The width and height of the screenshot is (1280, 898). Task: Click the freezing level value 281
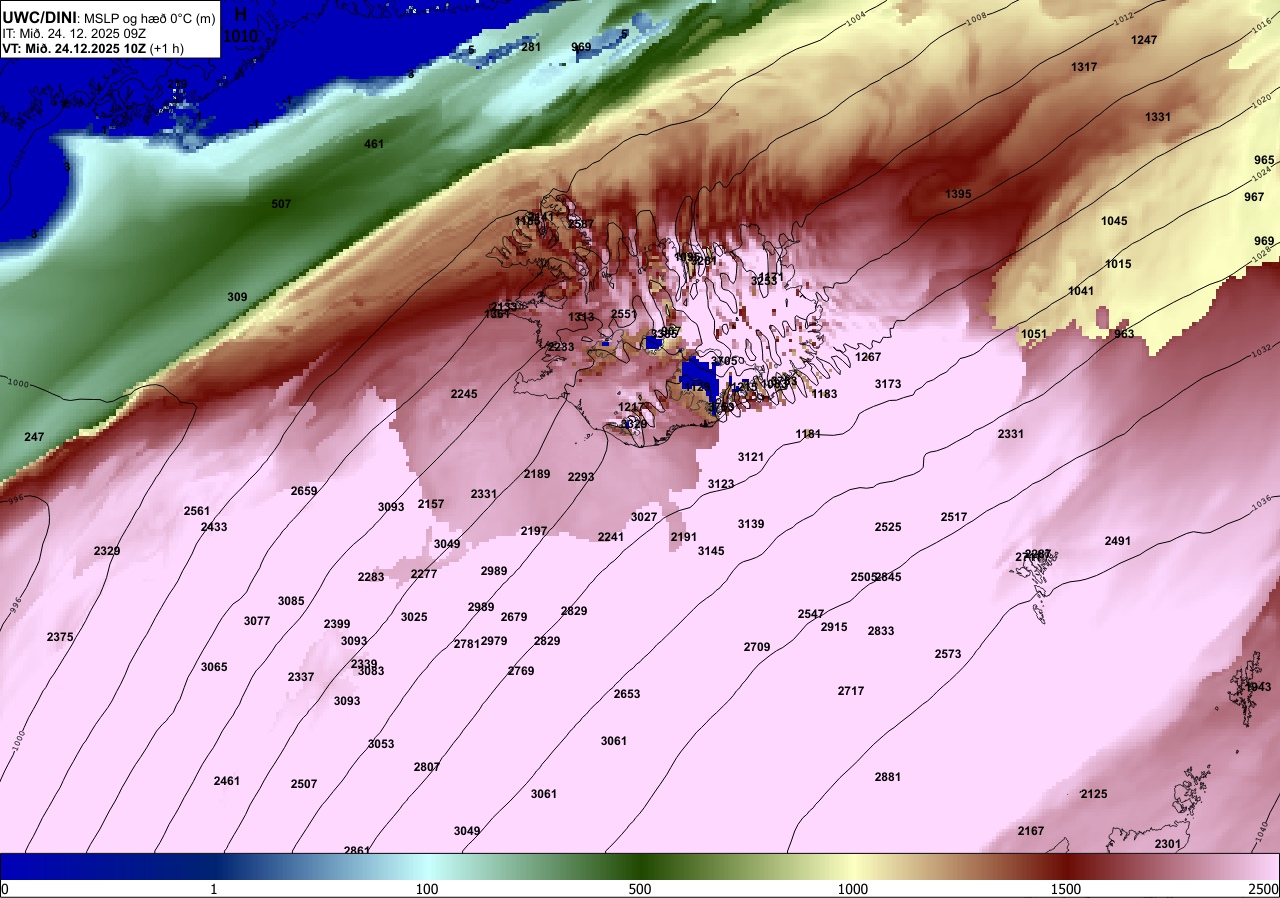click(531, 47)
